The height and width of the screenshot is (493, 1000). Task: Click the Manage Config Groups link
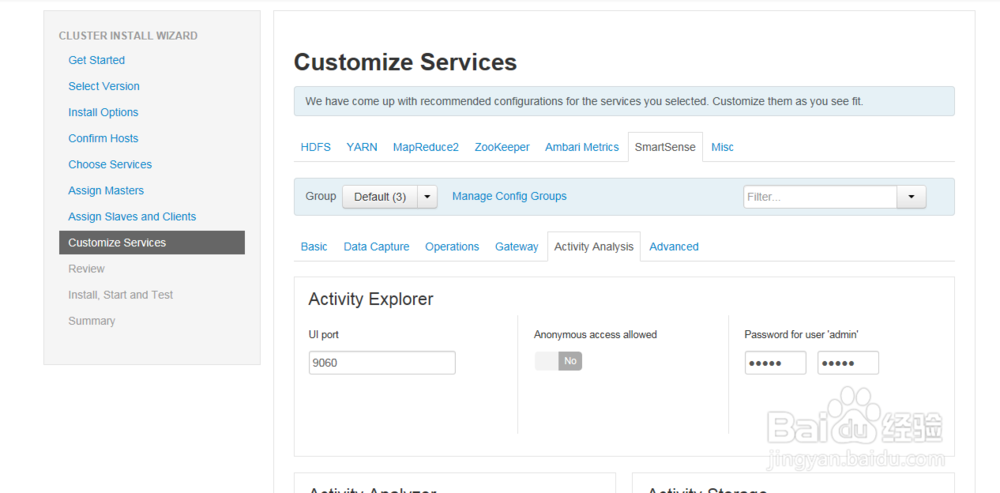pos(509,196)
